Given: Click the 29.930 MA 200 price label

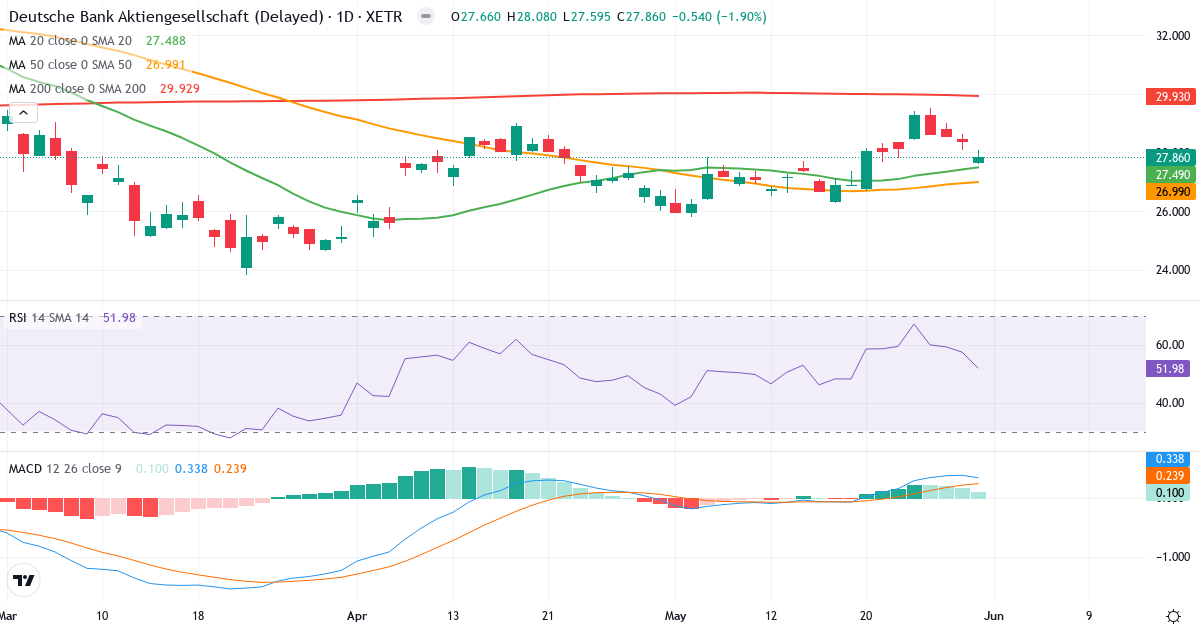Looking at the screenshot, I should point(1171,97).
